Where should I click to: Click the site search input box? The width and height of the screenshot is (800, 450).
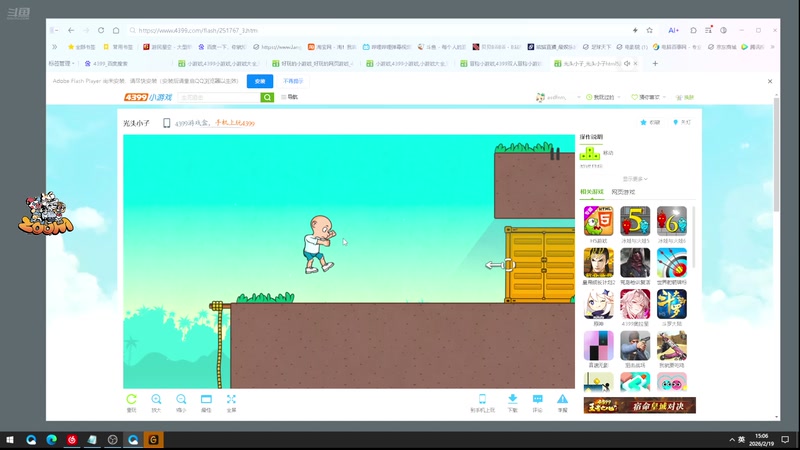[x=219, y=97]
